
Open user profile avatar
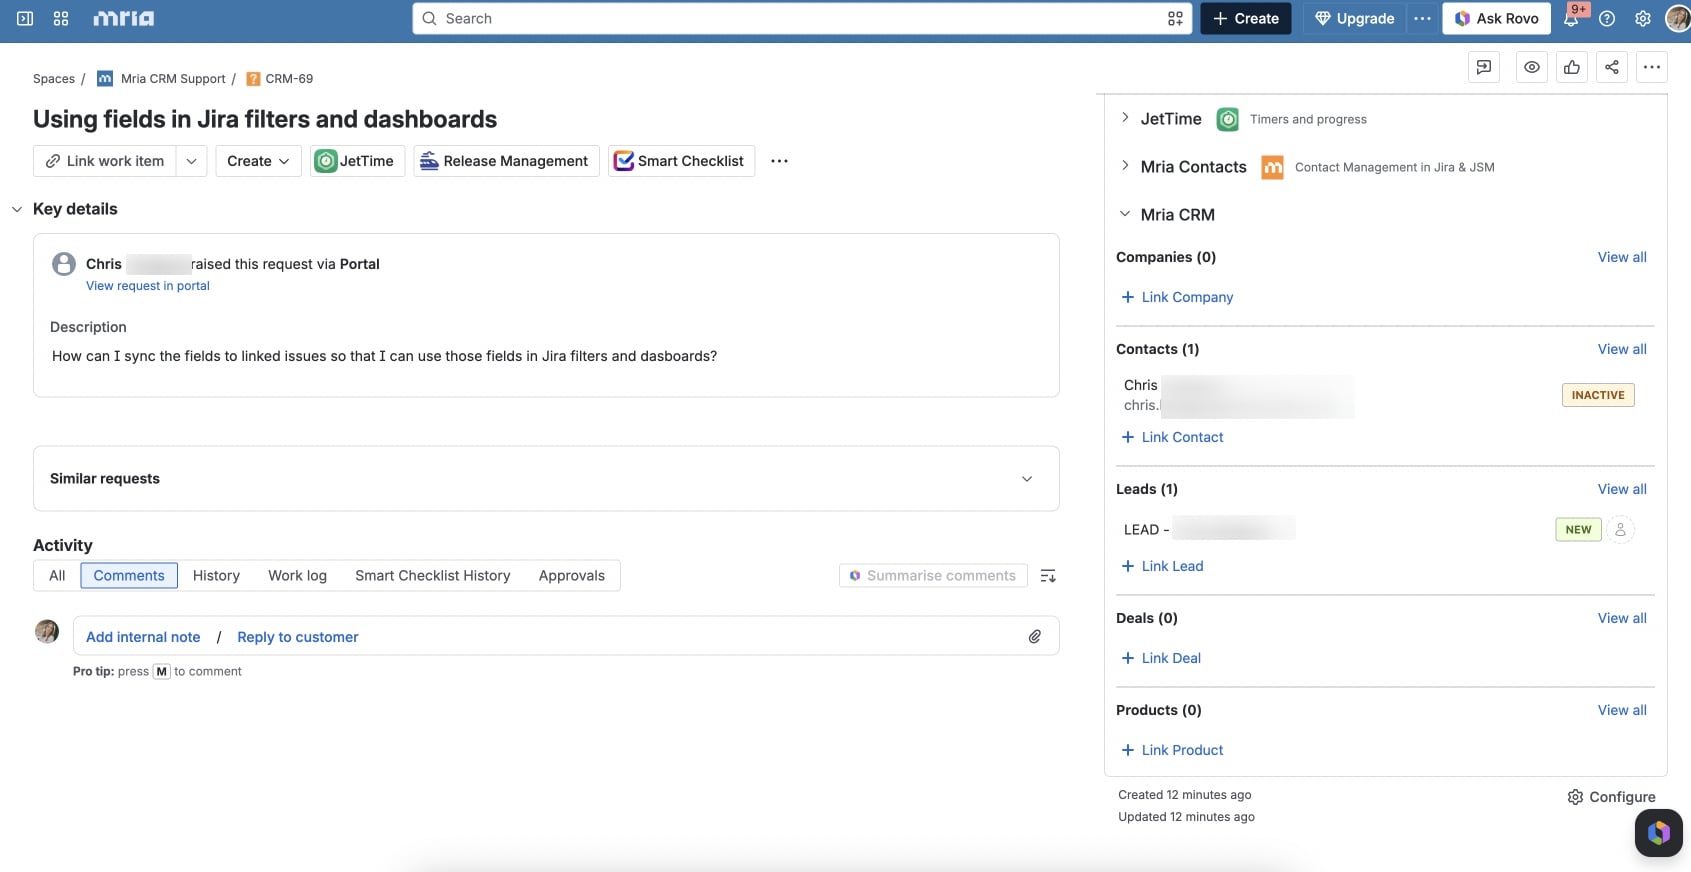point(1678,18)
